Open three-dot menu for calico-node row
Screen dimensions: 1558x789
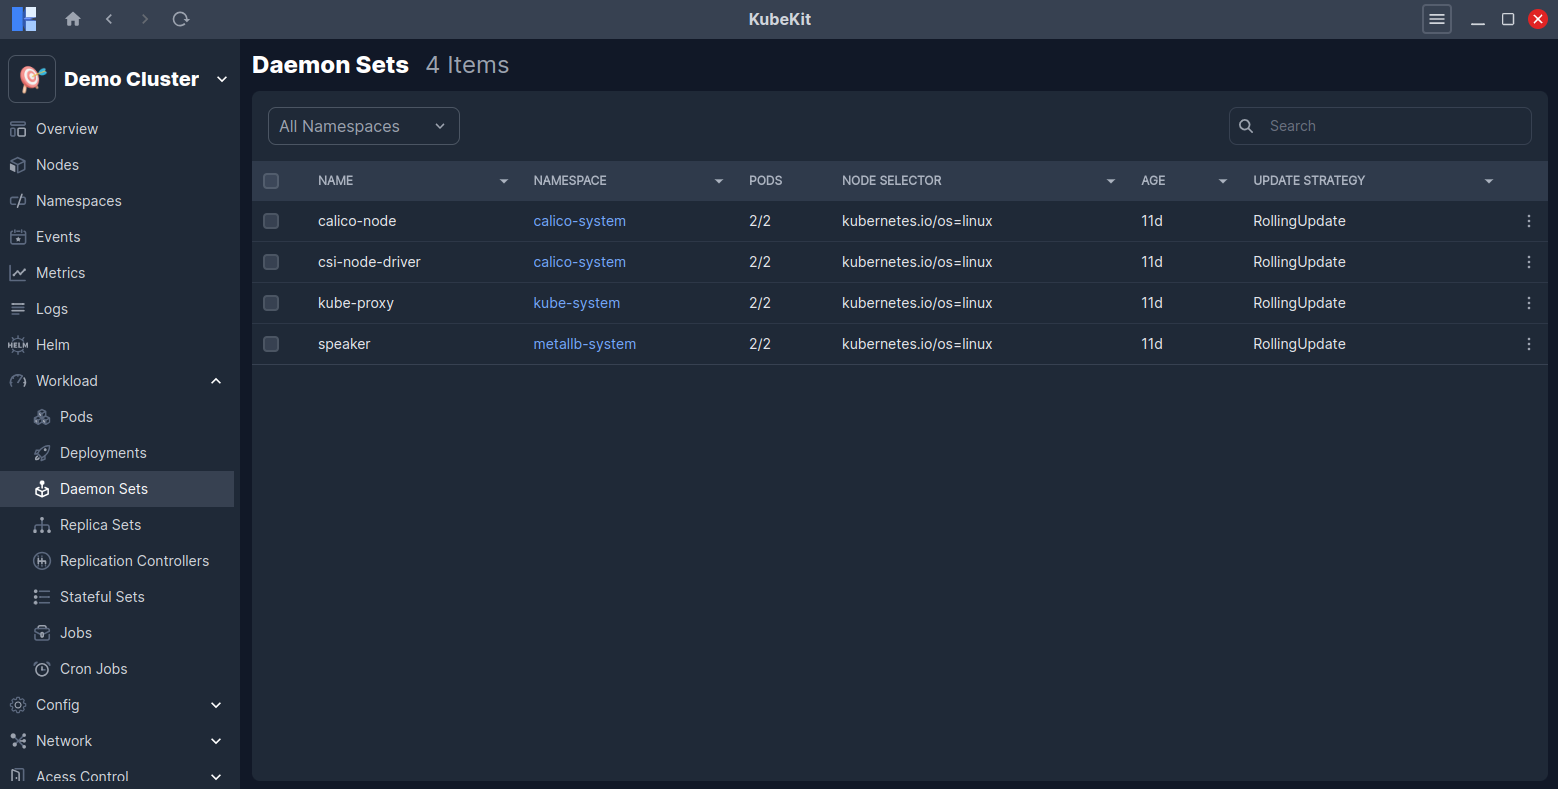pyautogui.click(x=1528, y=221)
